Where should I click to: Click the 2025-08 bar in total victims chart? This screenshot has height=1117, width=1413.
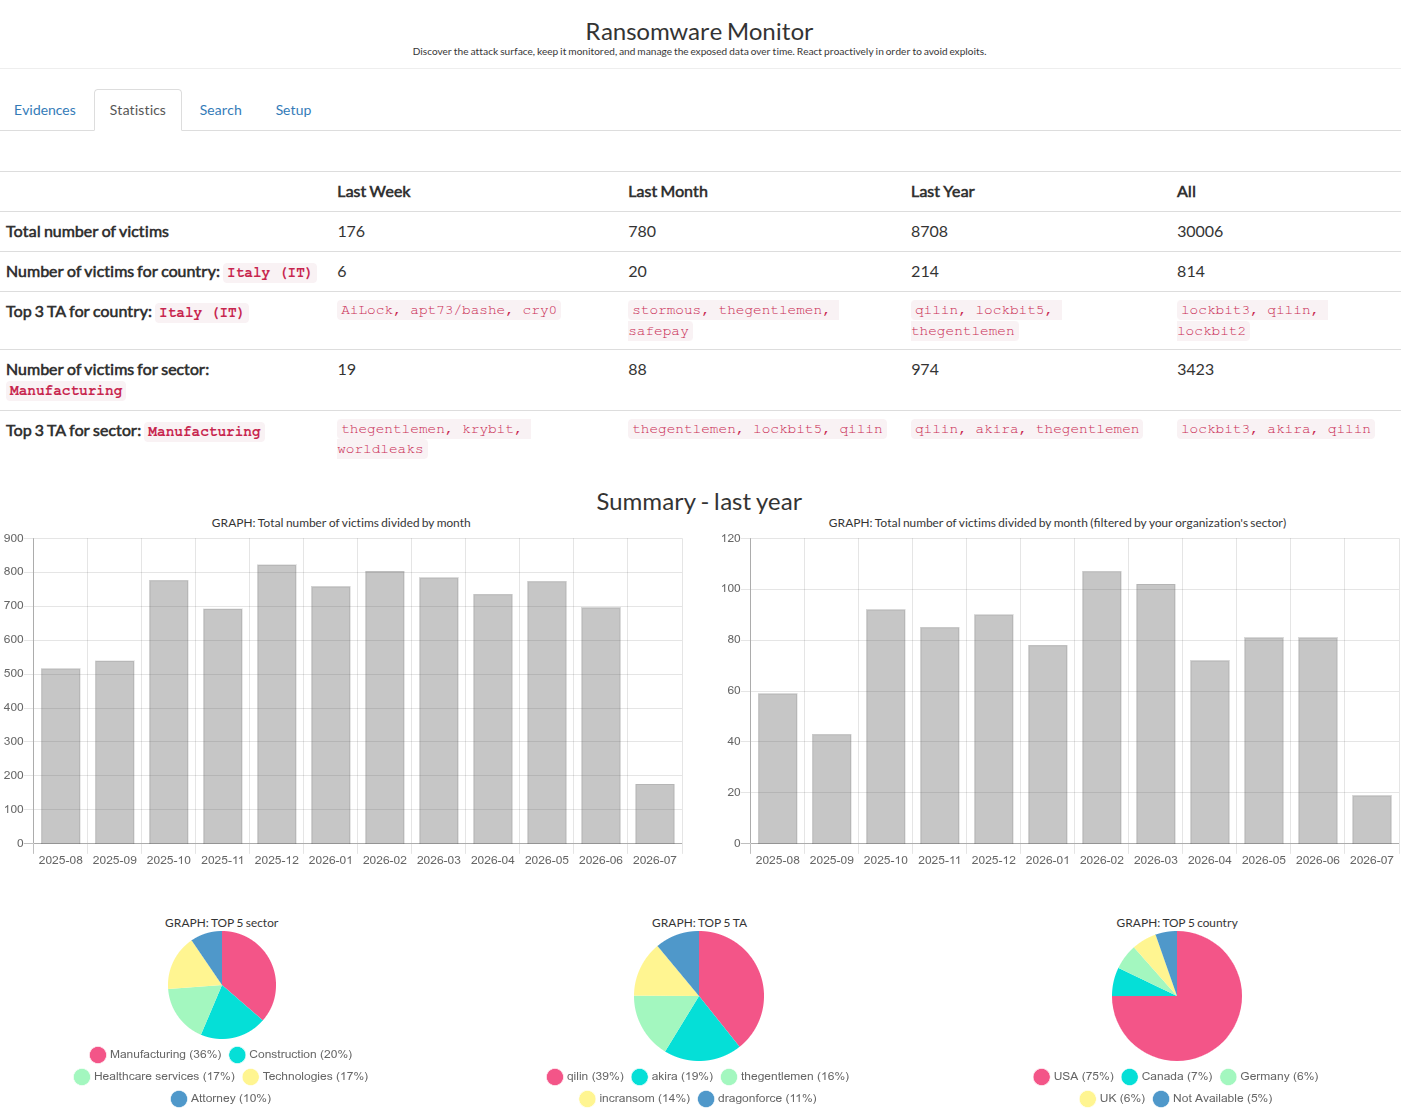(61, 756)
